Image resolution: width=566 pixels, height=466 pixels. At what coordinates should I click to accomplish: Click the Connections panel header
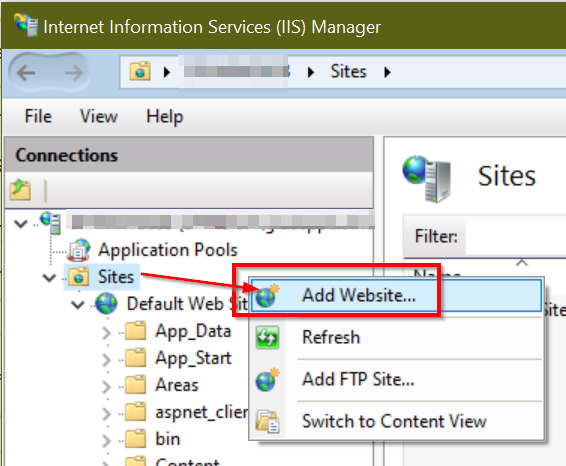(x=189, y=155)
